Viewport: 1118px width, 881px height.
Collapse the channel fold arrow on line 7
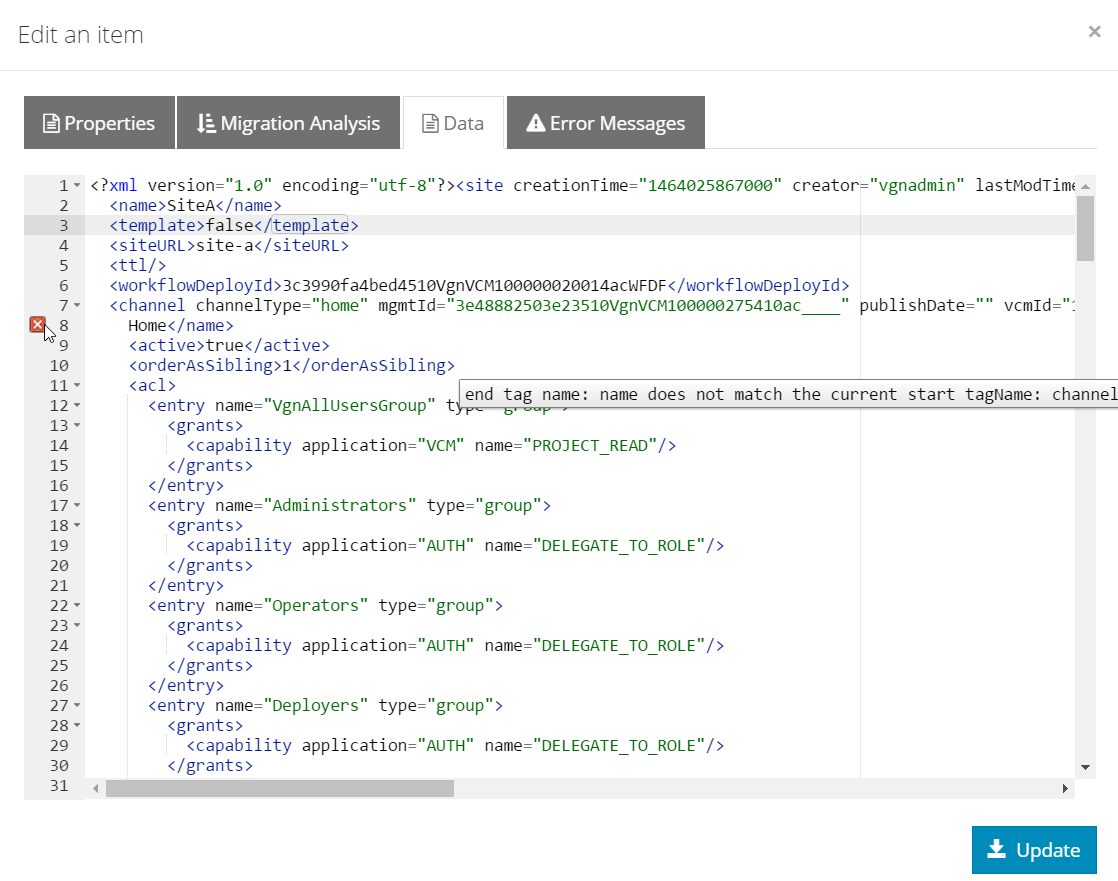click(77, 305)
